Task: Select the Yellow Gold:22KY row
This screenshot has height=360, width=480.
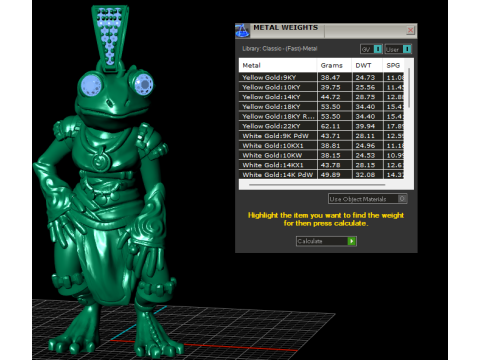Action: [x=321, y=126]
